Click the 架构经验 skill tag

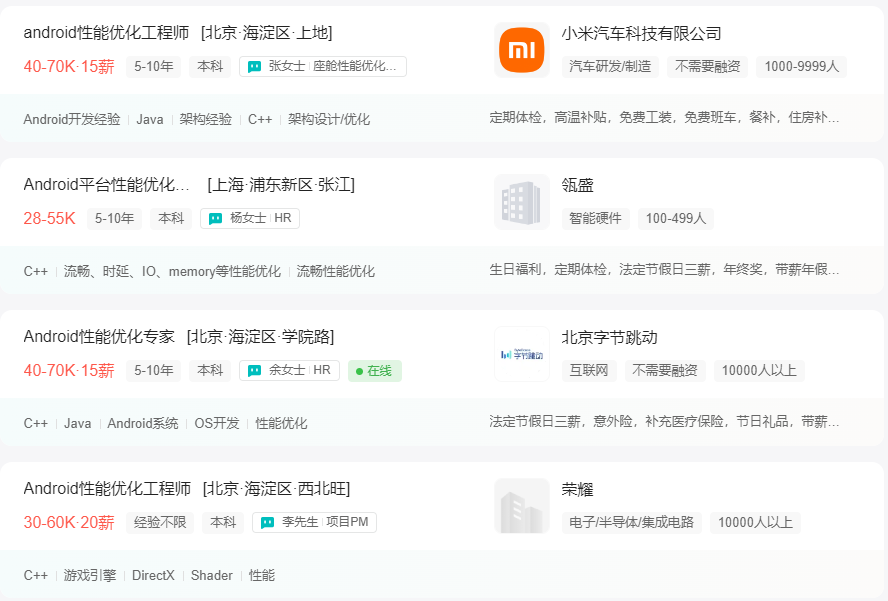[x=206, y=119]
